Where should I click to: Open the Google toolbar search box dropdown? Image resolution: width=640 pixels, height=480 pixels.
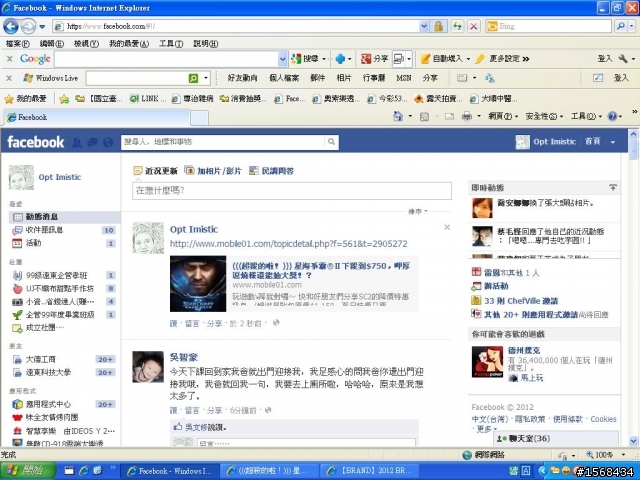click(282, 59)
